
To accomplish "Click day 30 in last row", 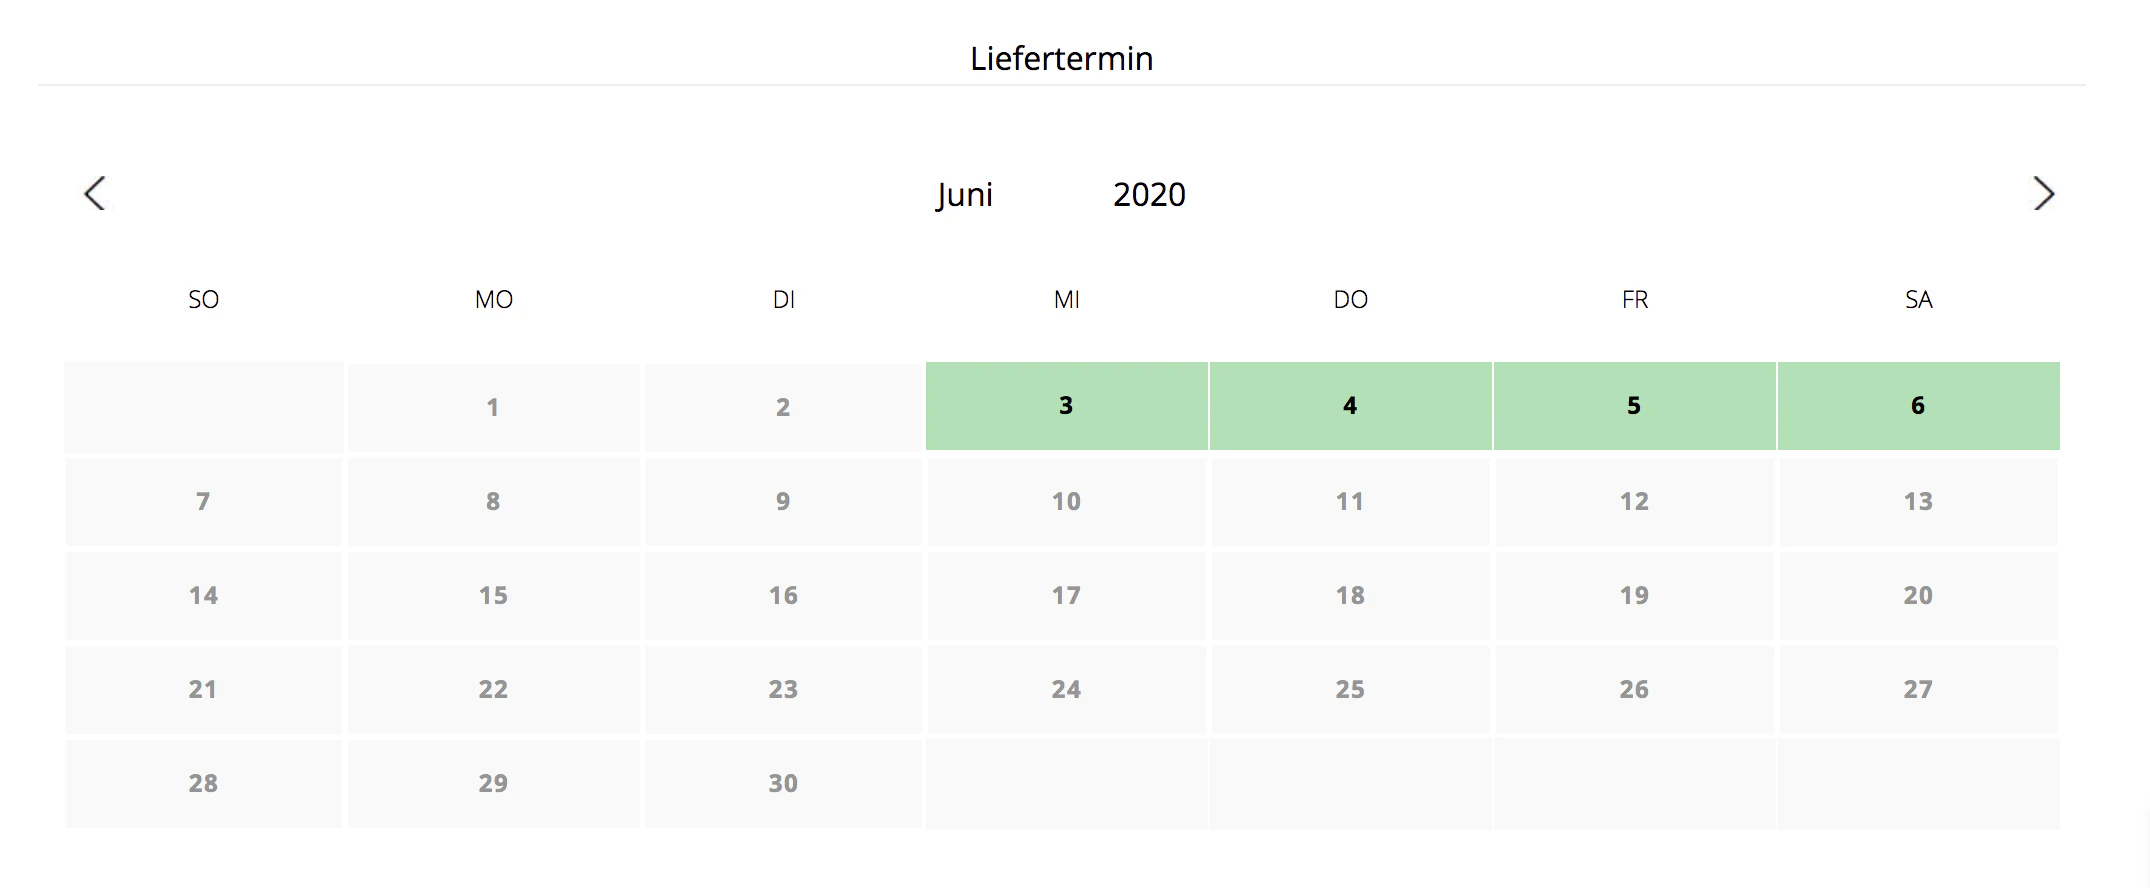I will [783, 783].
